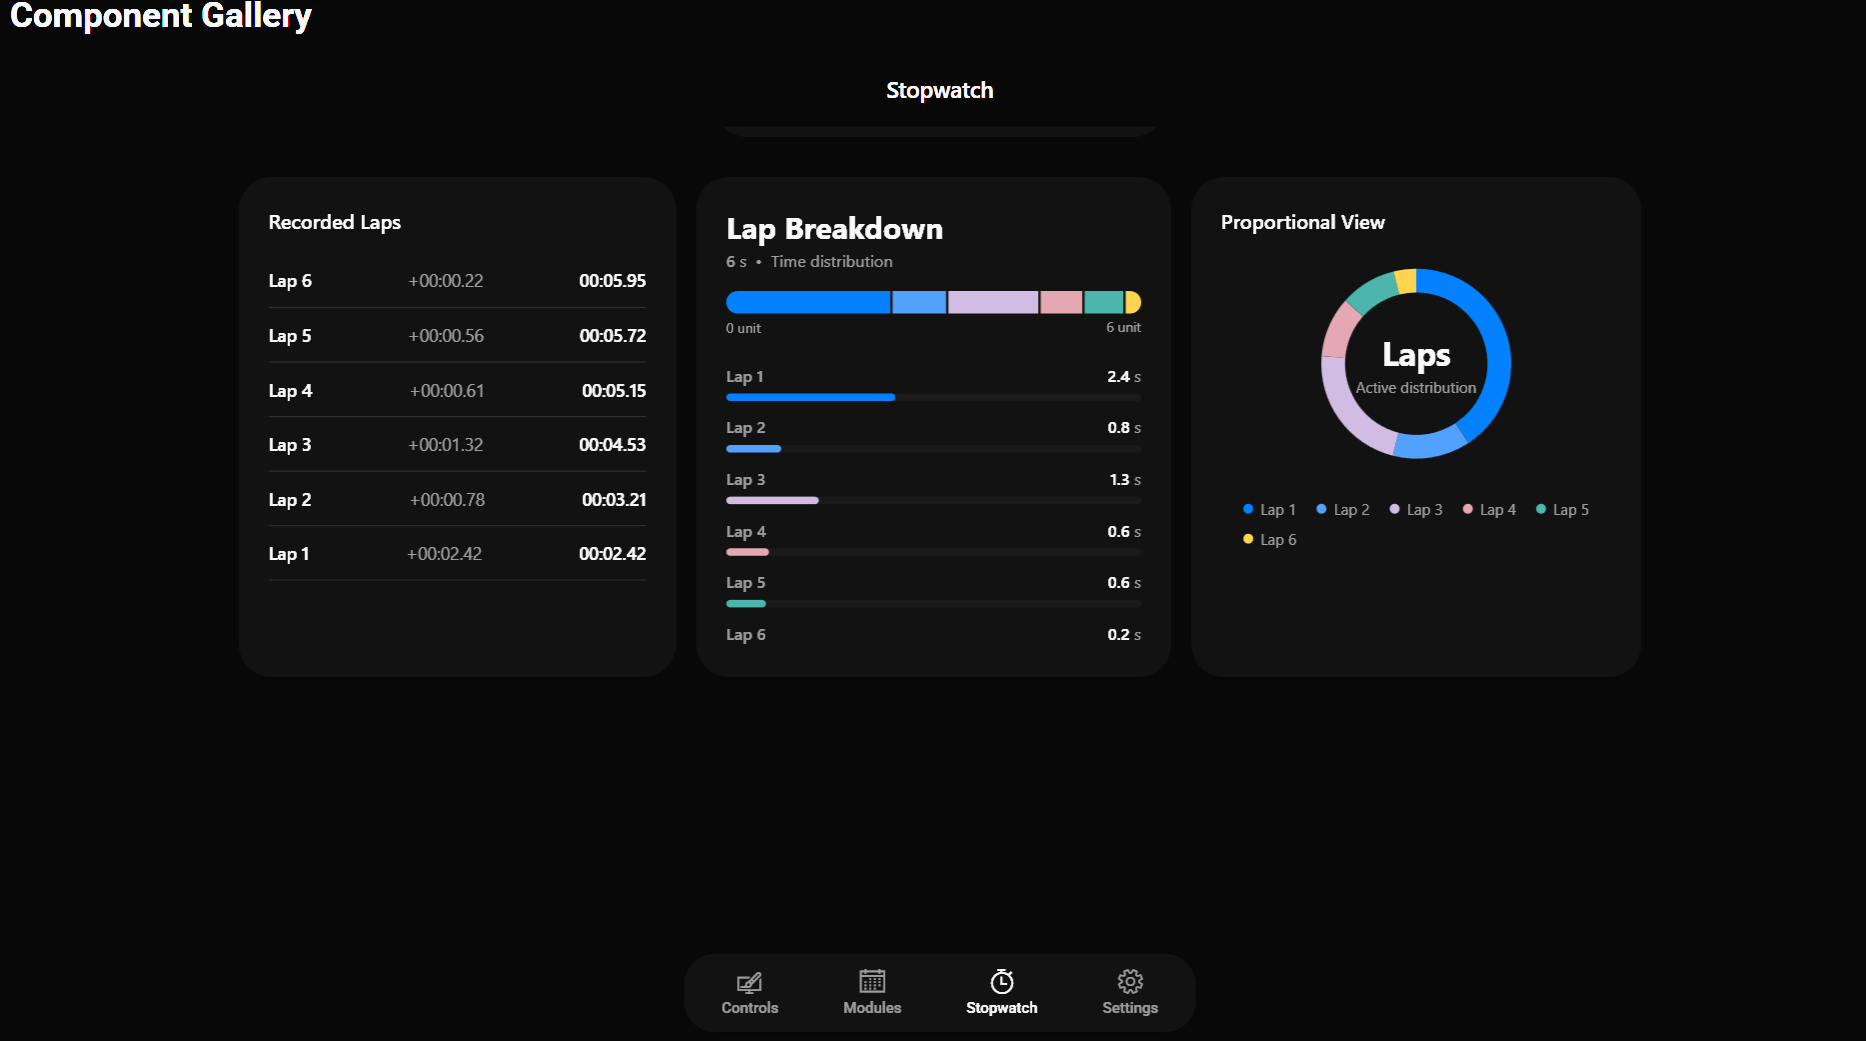Image resolution: width=1866 pixels, height=1041 pixels.
Task: Click the split +00:00.61
Action: pos(447,391)
